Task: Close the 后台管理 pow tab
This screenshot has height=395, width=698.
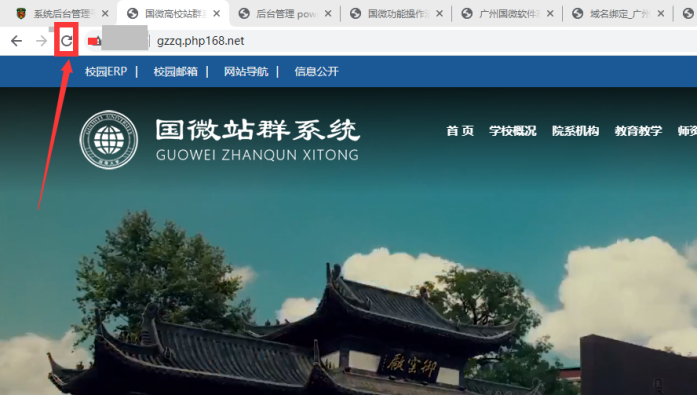Action: [328, 14]
